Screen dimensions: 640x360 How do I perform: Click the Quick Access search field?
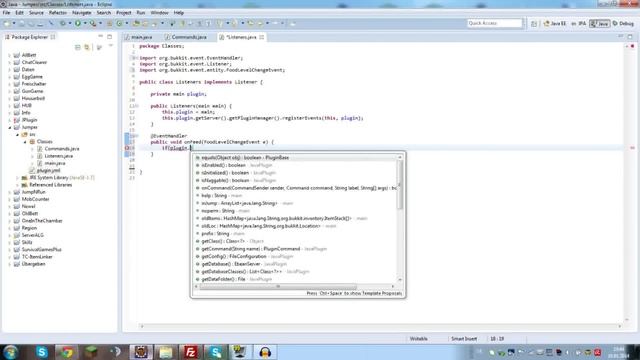(494, 23)
